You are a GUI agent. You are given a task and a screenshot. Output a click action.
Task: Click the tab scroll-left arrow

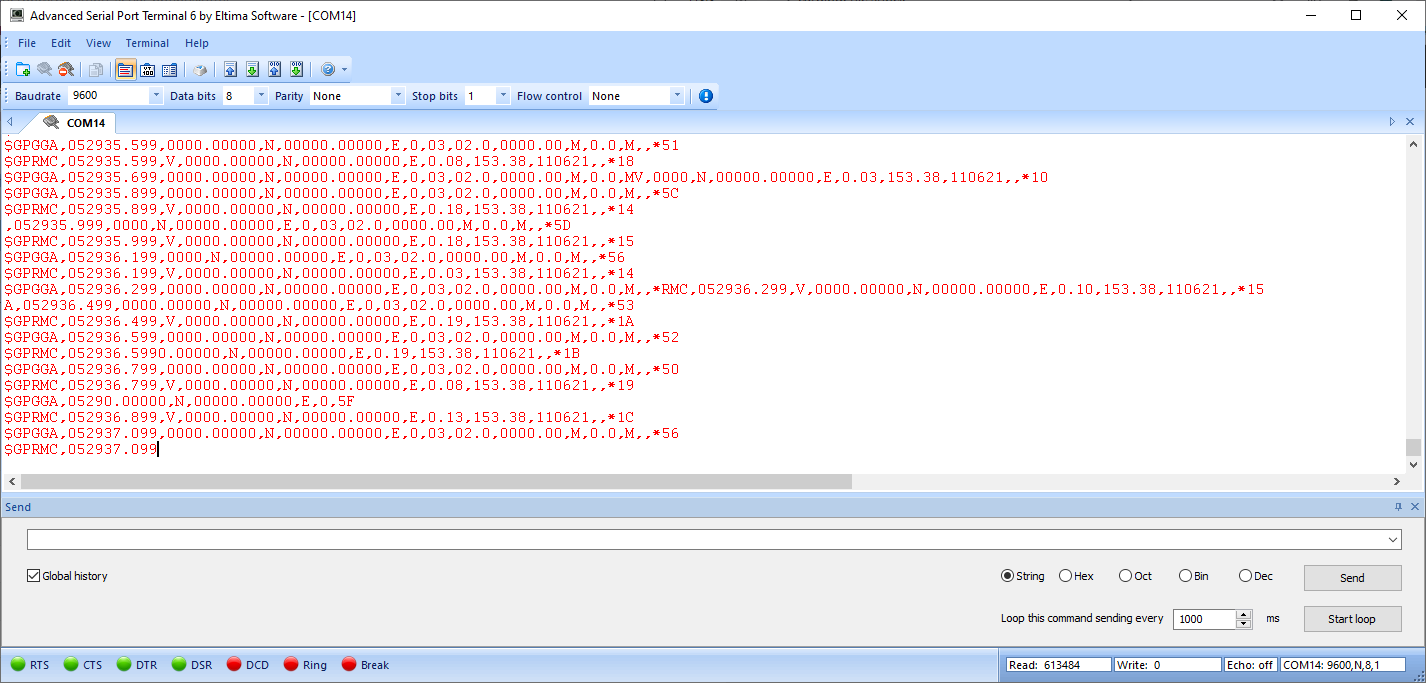click(x=9, y=121)
